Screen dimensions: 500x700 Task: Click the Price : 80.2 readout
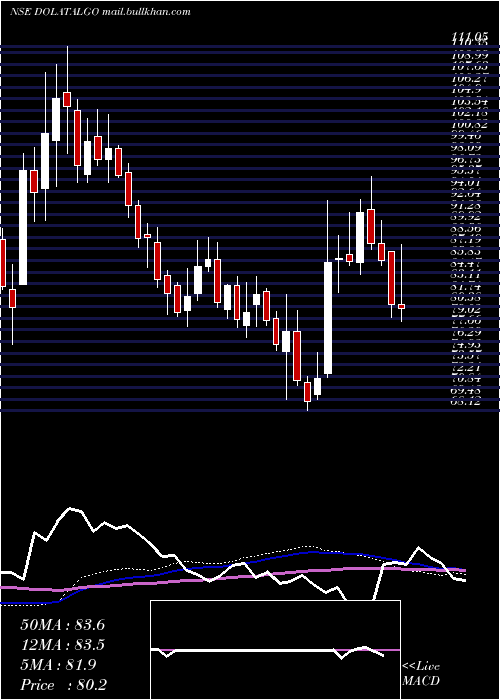coord(63,685)
